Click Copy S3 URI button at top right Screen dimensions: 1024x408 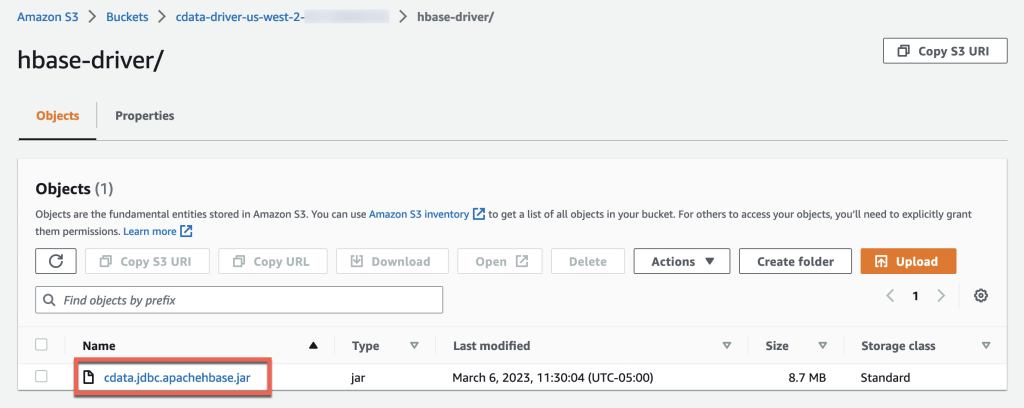coord(944,51)
